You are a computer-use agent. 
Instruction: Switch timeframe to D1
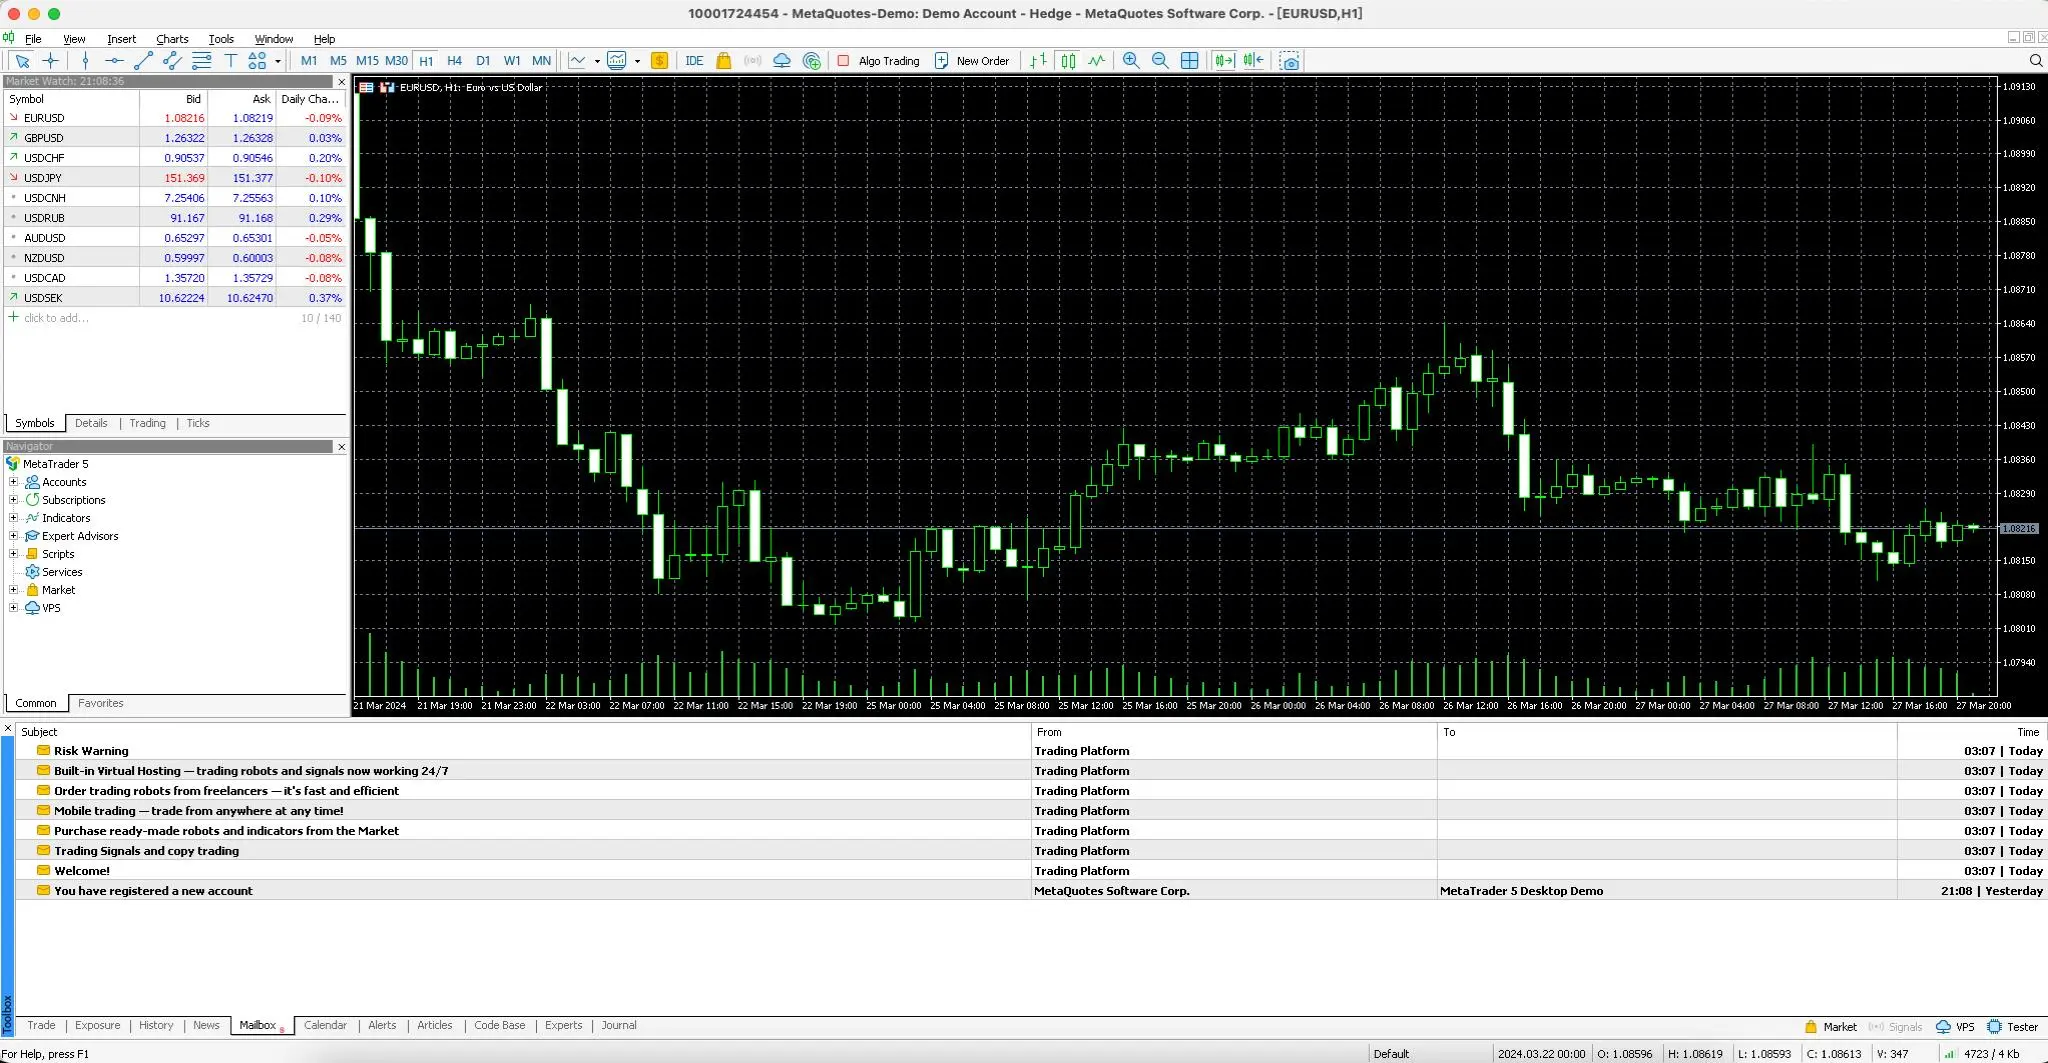(x=483, y=61)
